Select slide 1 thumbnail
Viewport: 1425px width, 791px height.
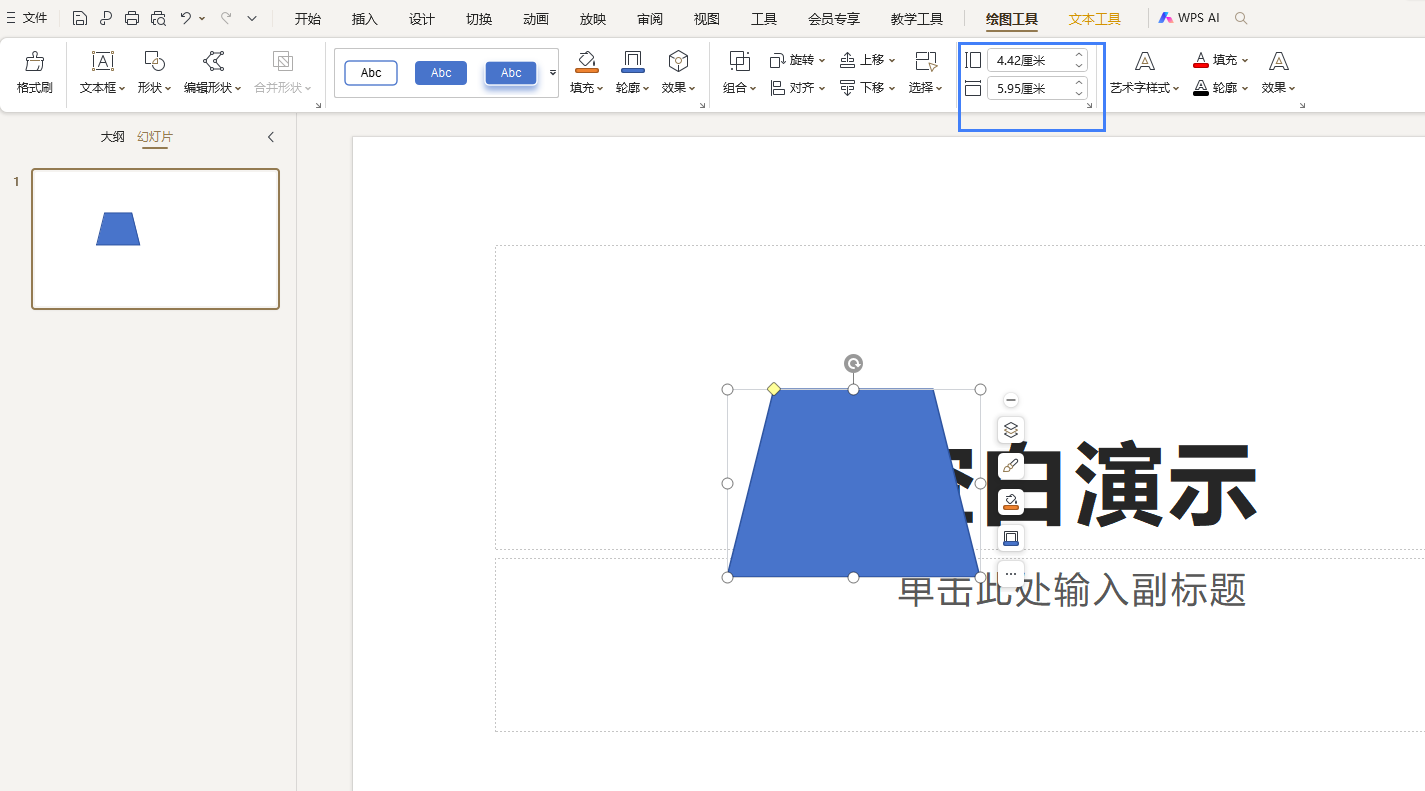(156, 239)
